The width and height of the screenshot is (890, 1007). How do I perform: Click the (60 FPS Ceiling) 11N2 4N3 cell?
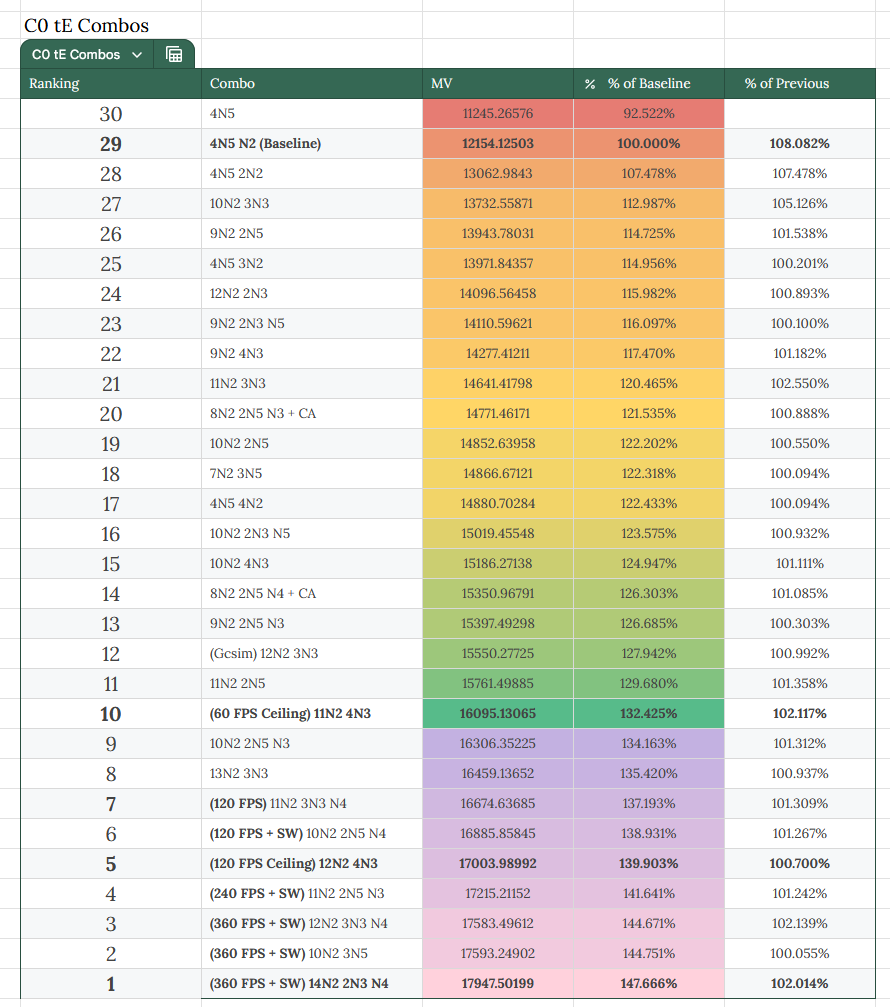(x=312, y=714)
